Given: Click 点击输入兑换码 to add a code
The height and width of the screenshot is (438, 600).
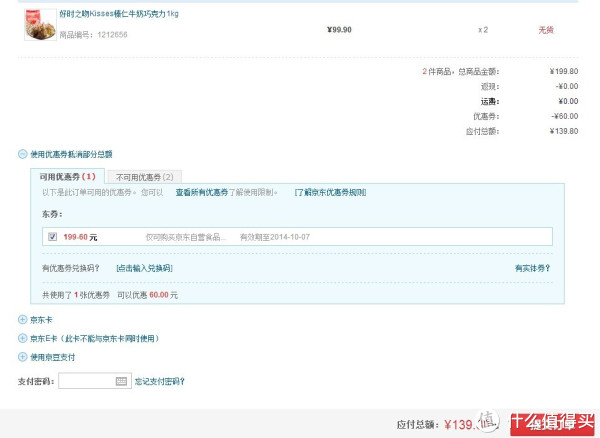Looking at the screenshot, I should (144, 268).
